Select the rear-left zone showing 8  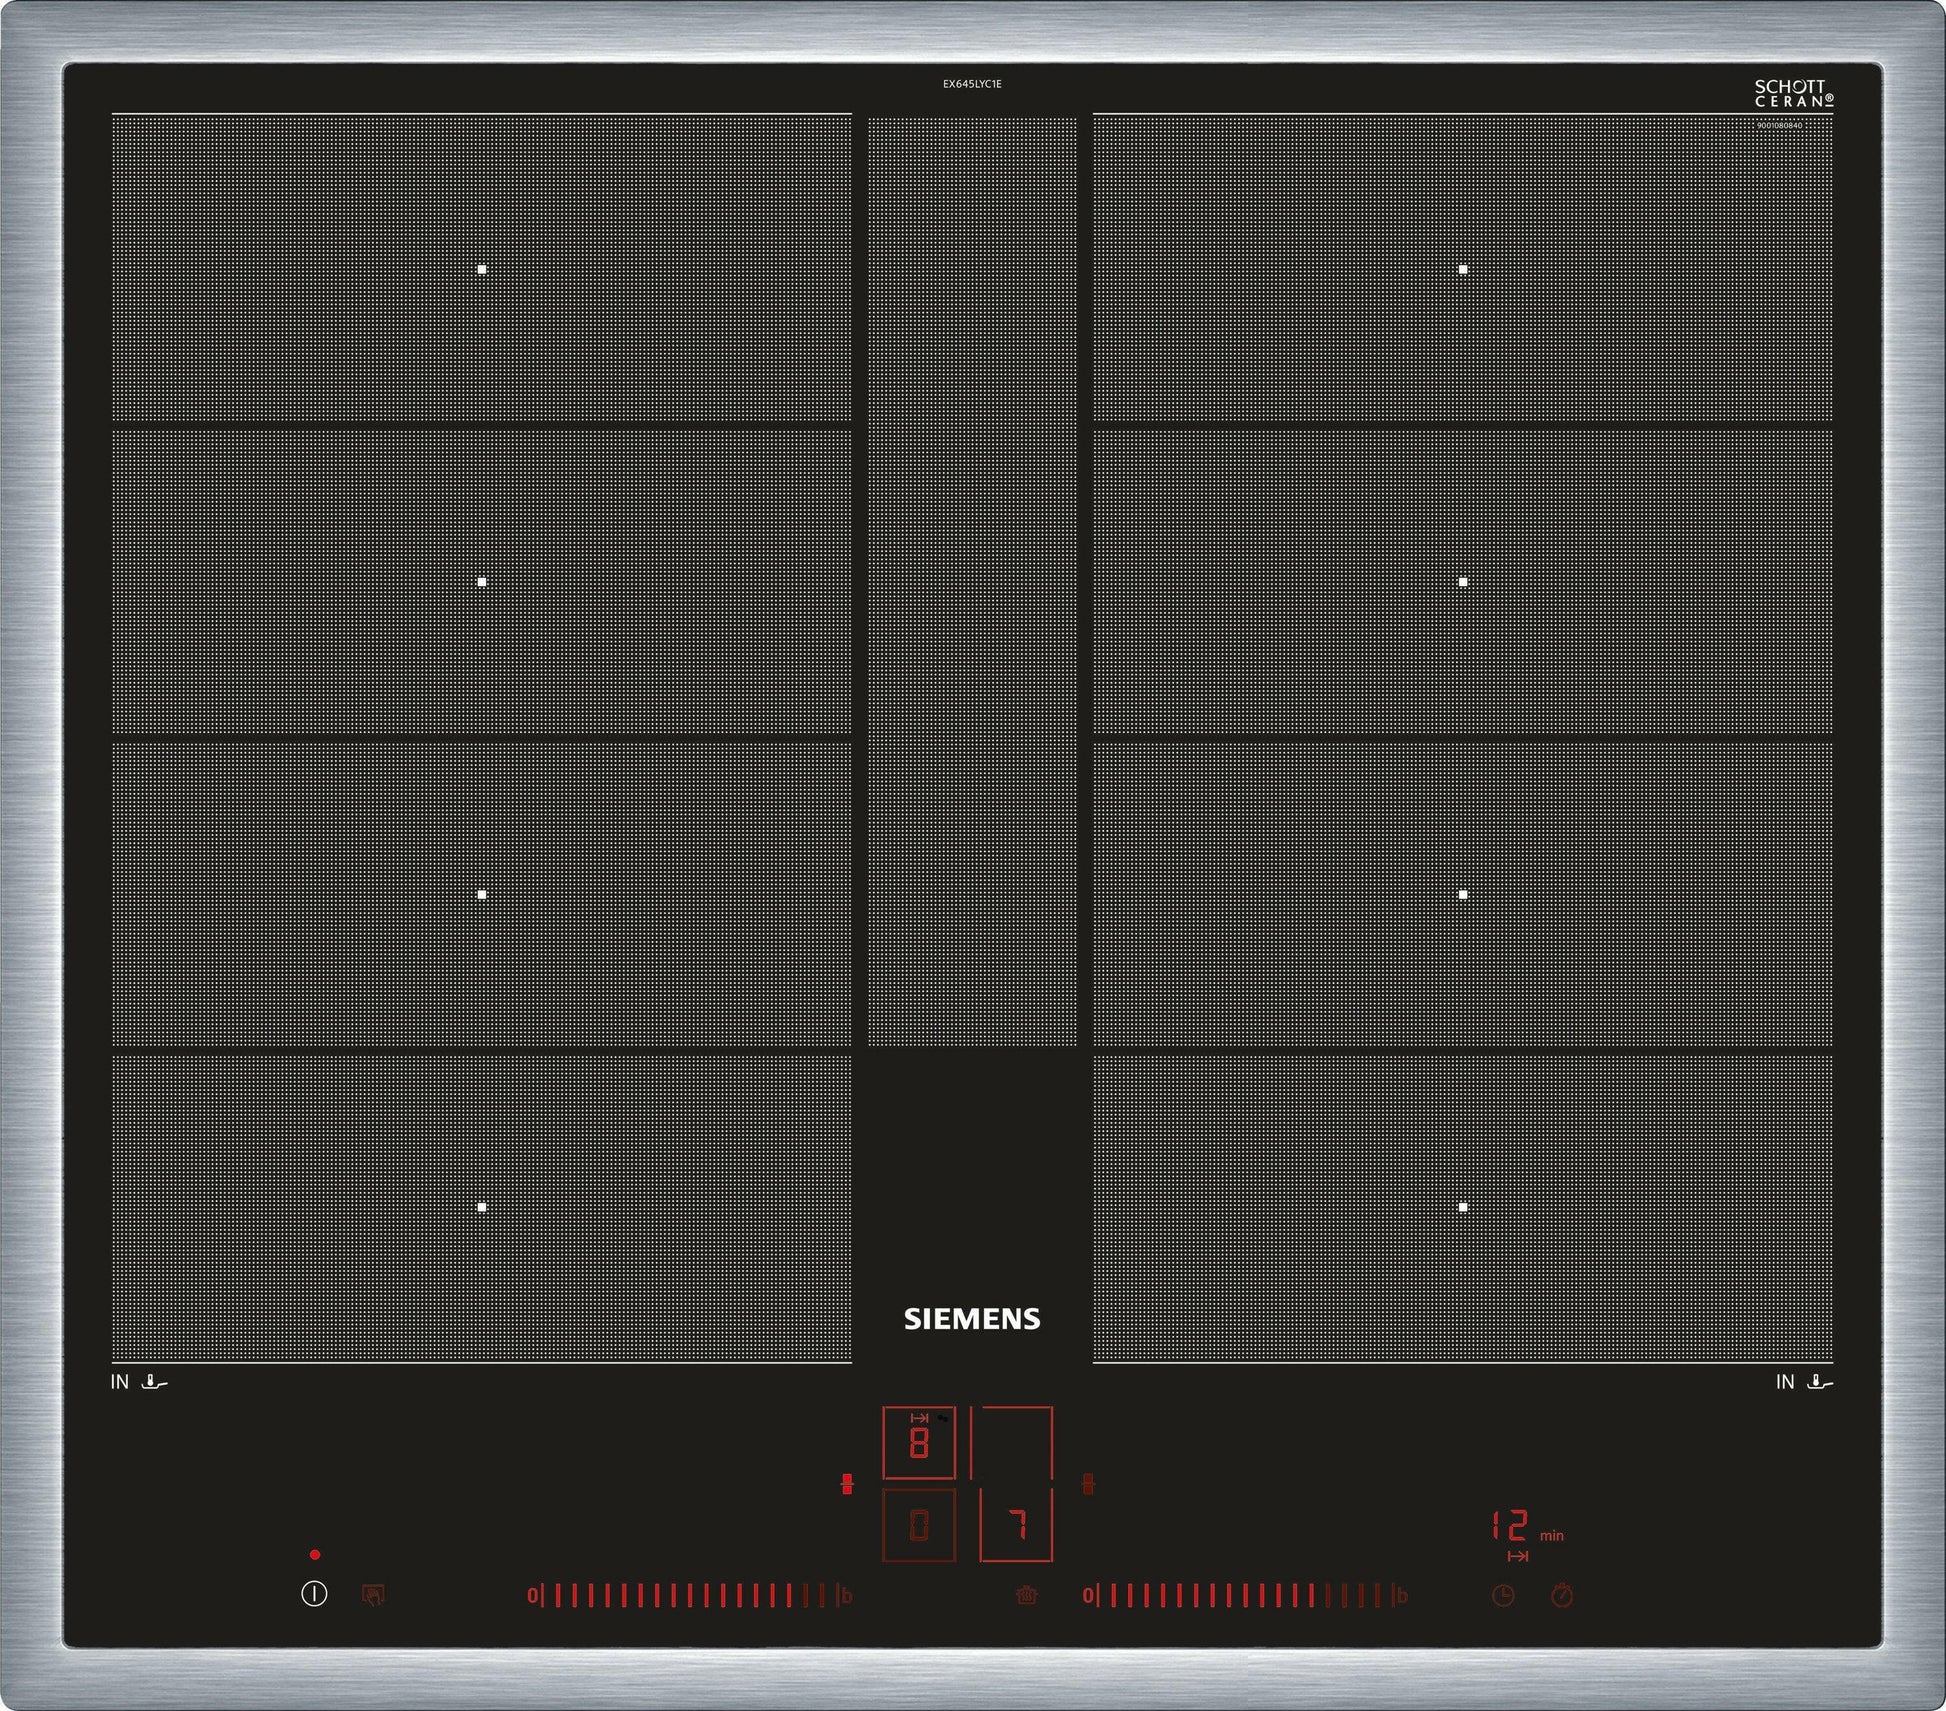coord(919,1443)
